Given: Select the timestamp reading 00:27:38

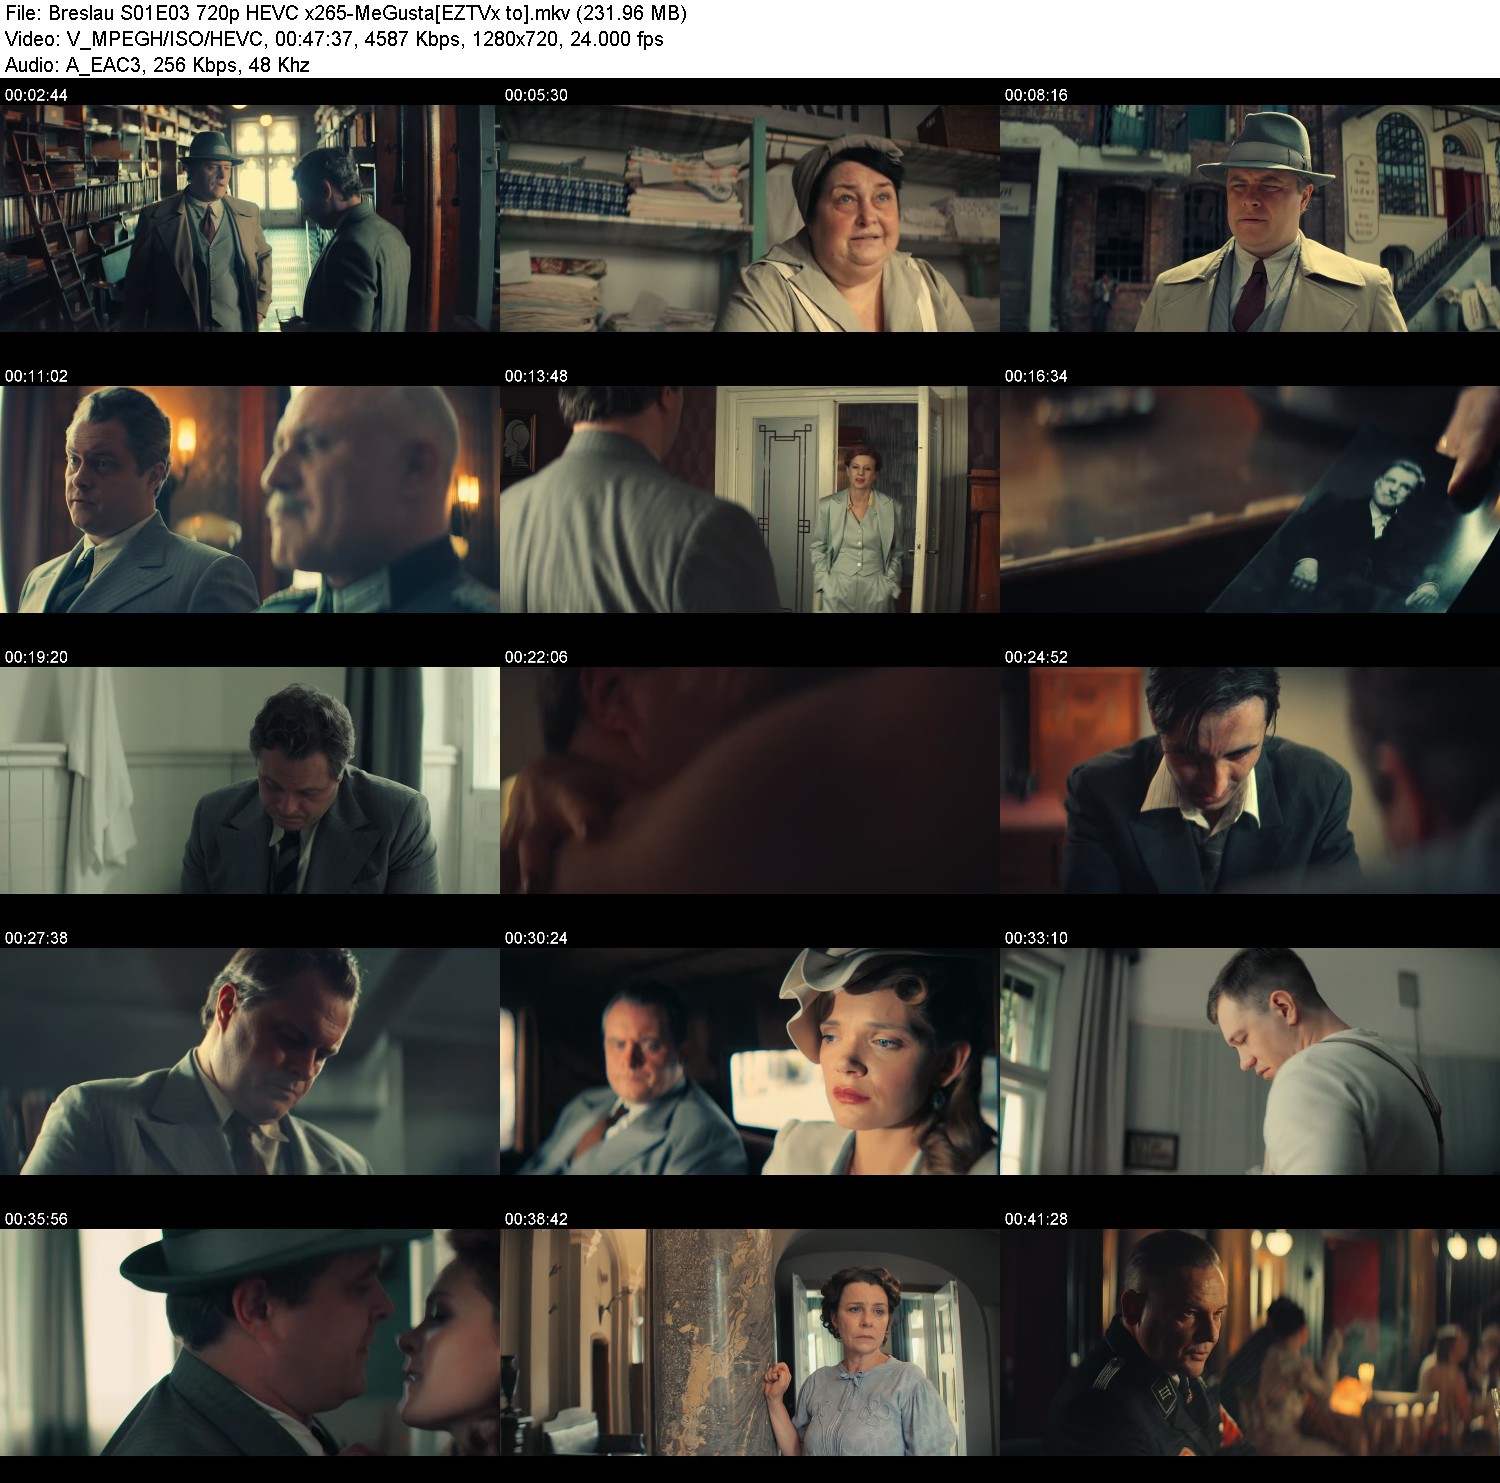Looking at the screenshot, I should click(36, 938).
